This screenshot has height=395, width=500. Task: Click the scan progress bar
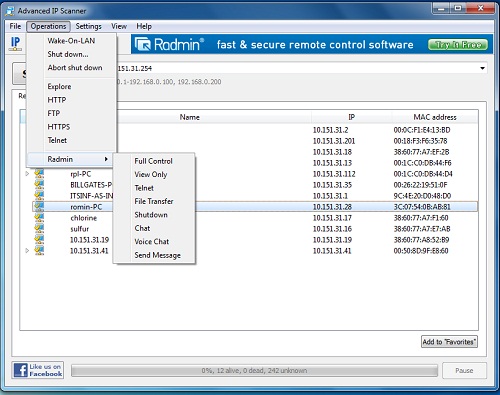coord(254,371)
